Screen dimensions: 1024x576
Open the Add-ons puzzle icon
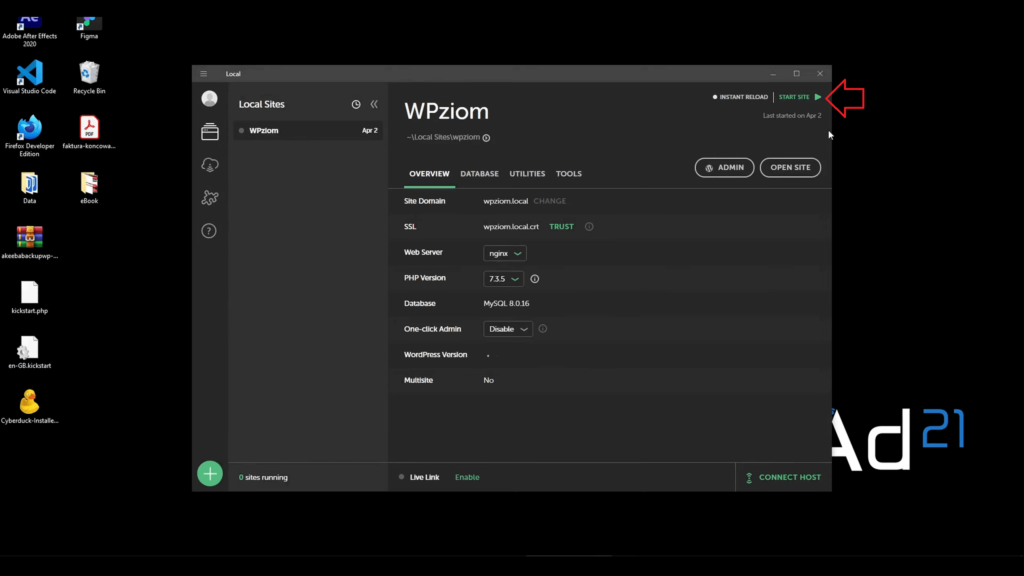pos(209,198)
